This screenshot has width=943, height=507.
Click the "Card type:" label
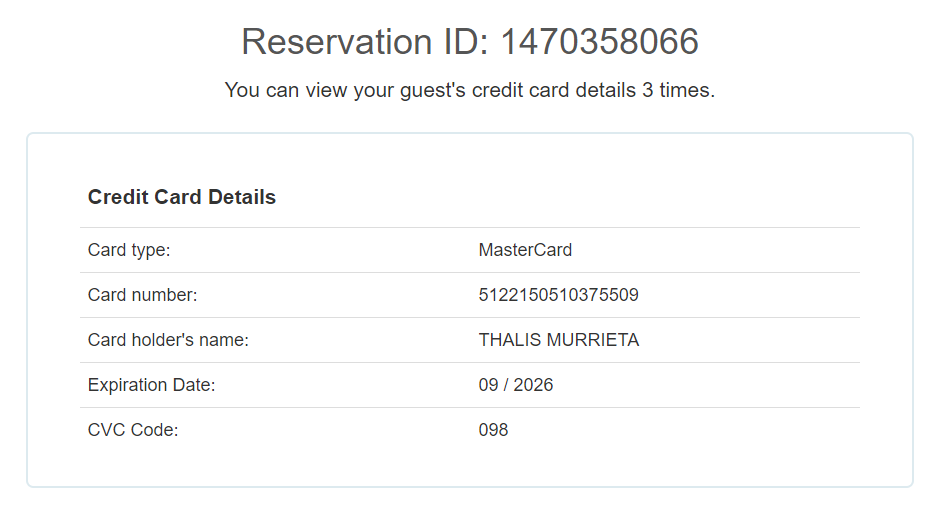coord(129,250)
